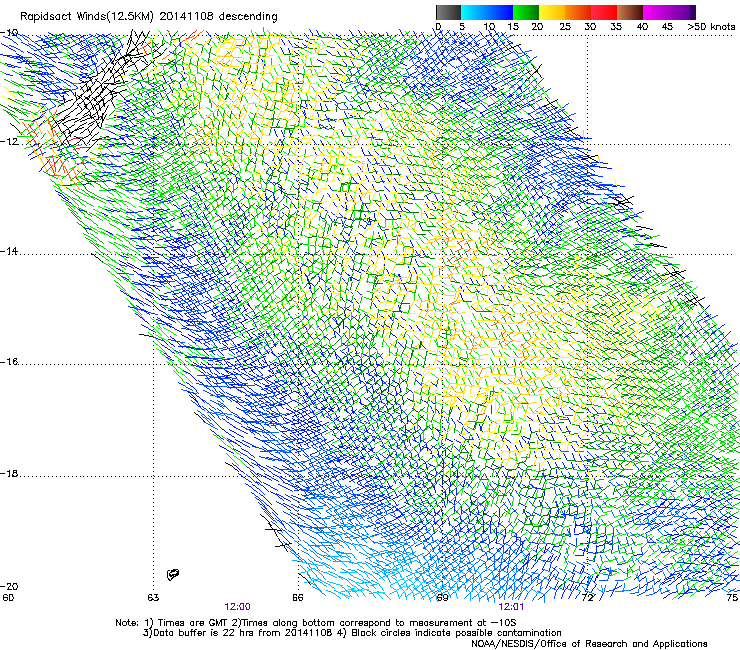Click the '75' longitude axis label
The image size is (740, 650).
(732, 598)
